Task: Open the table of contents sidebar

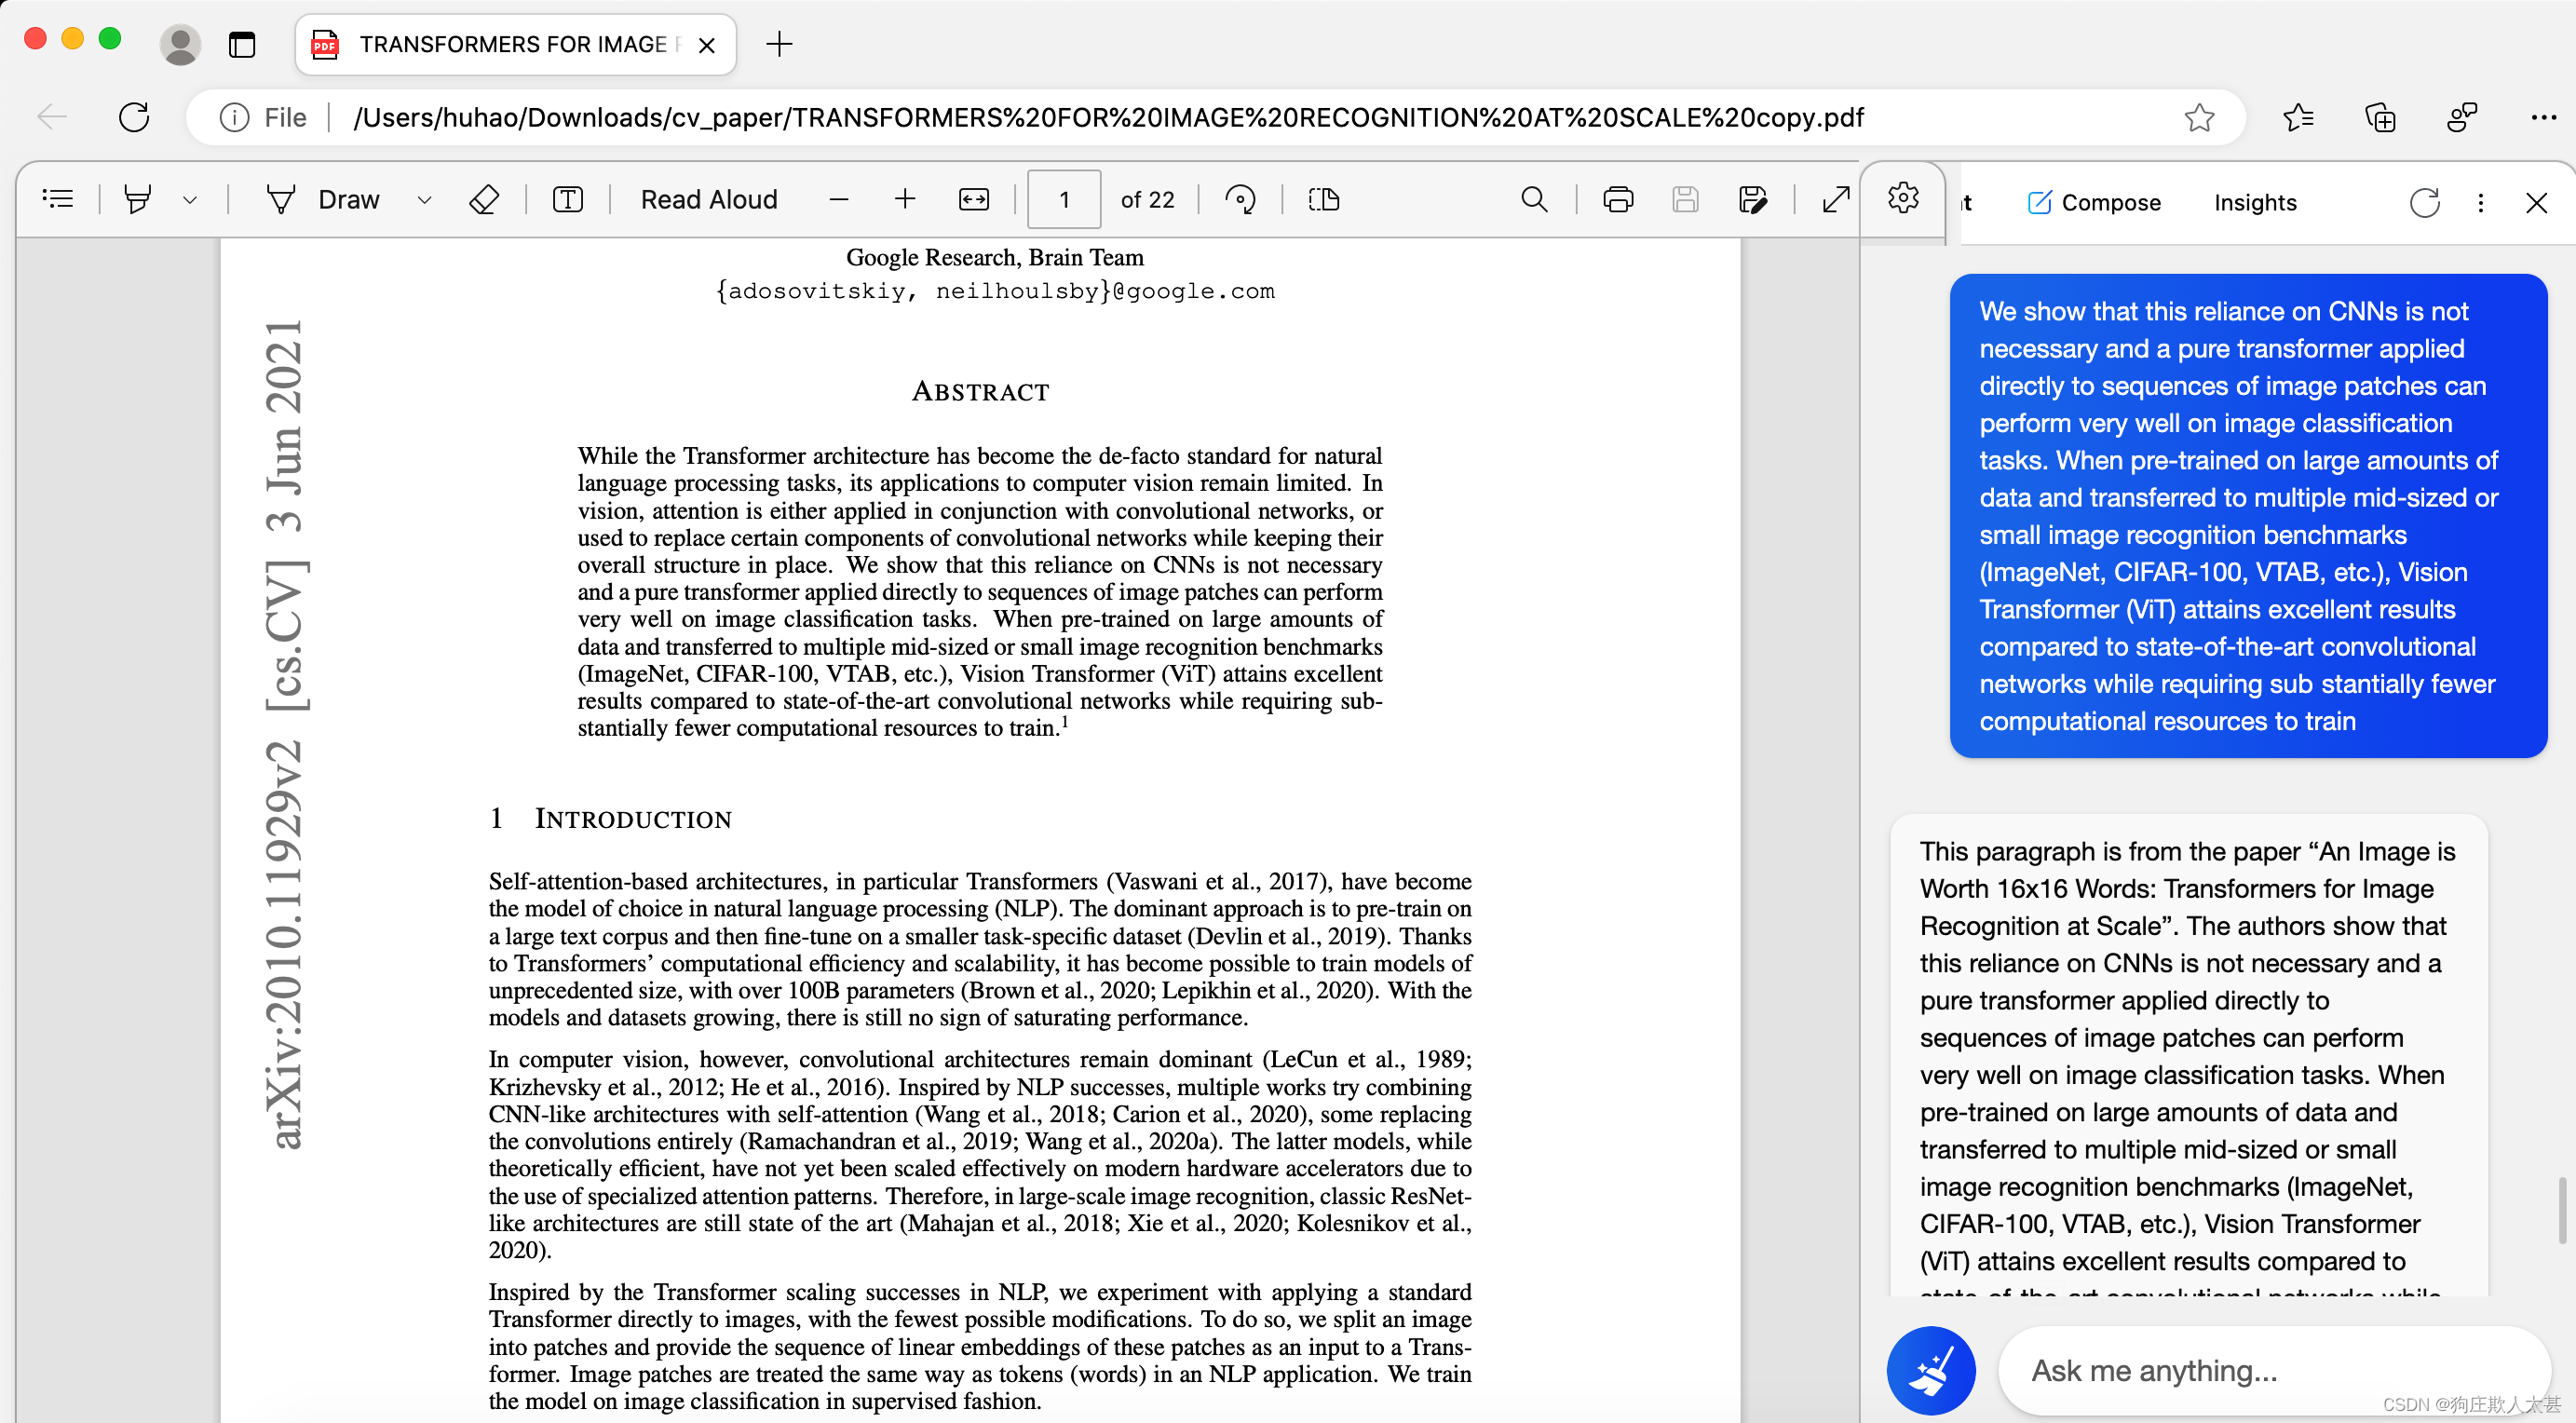Action: 58,199
